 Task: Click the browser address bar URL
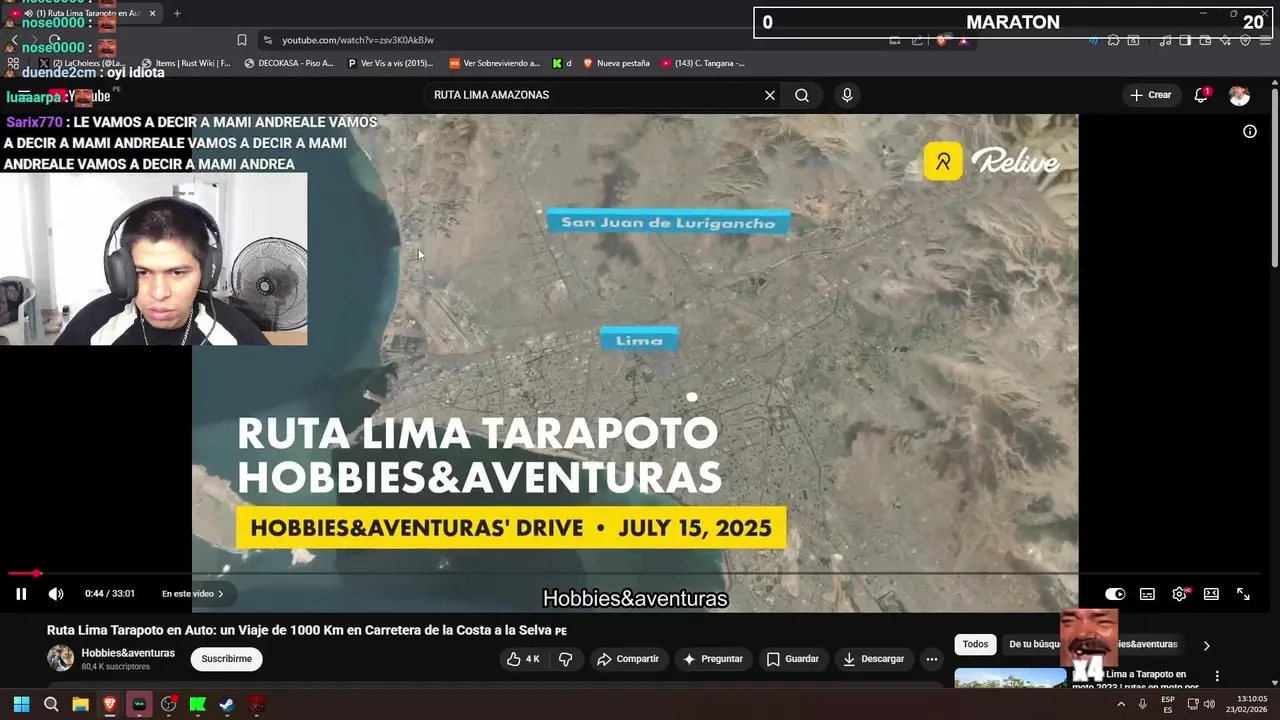coord(357,40)
